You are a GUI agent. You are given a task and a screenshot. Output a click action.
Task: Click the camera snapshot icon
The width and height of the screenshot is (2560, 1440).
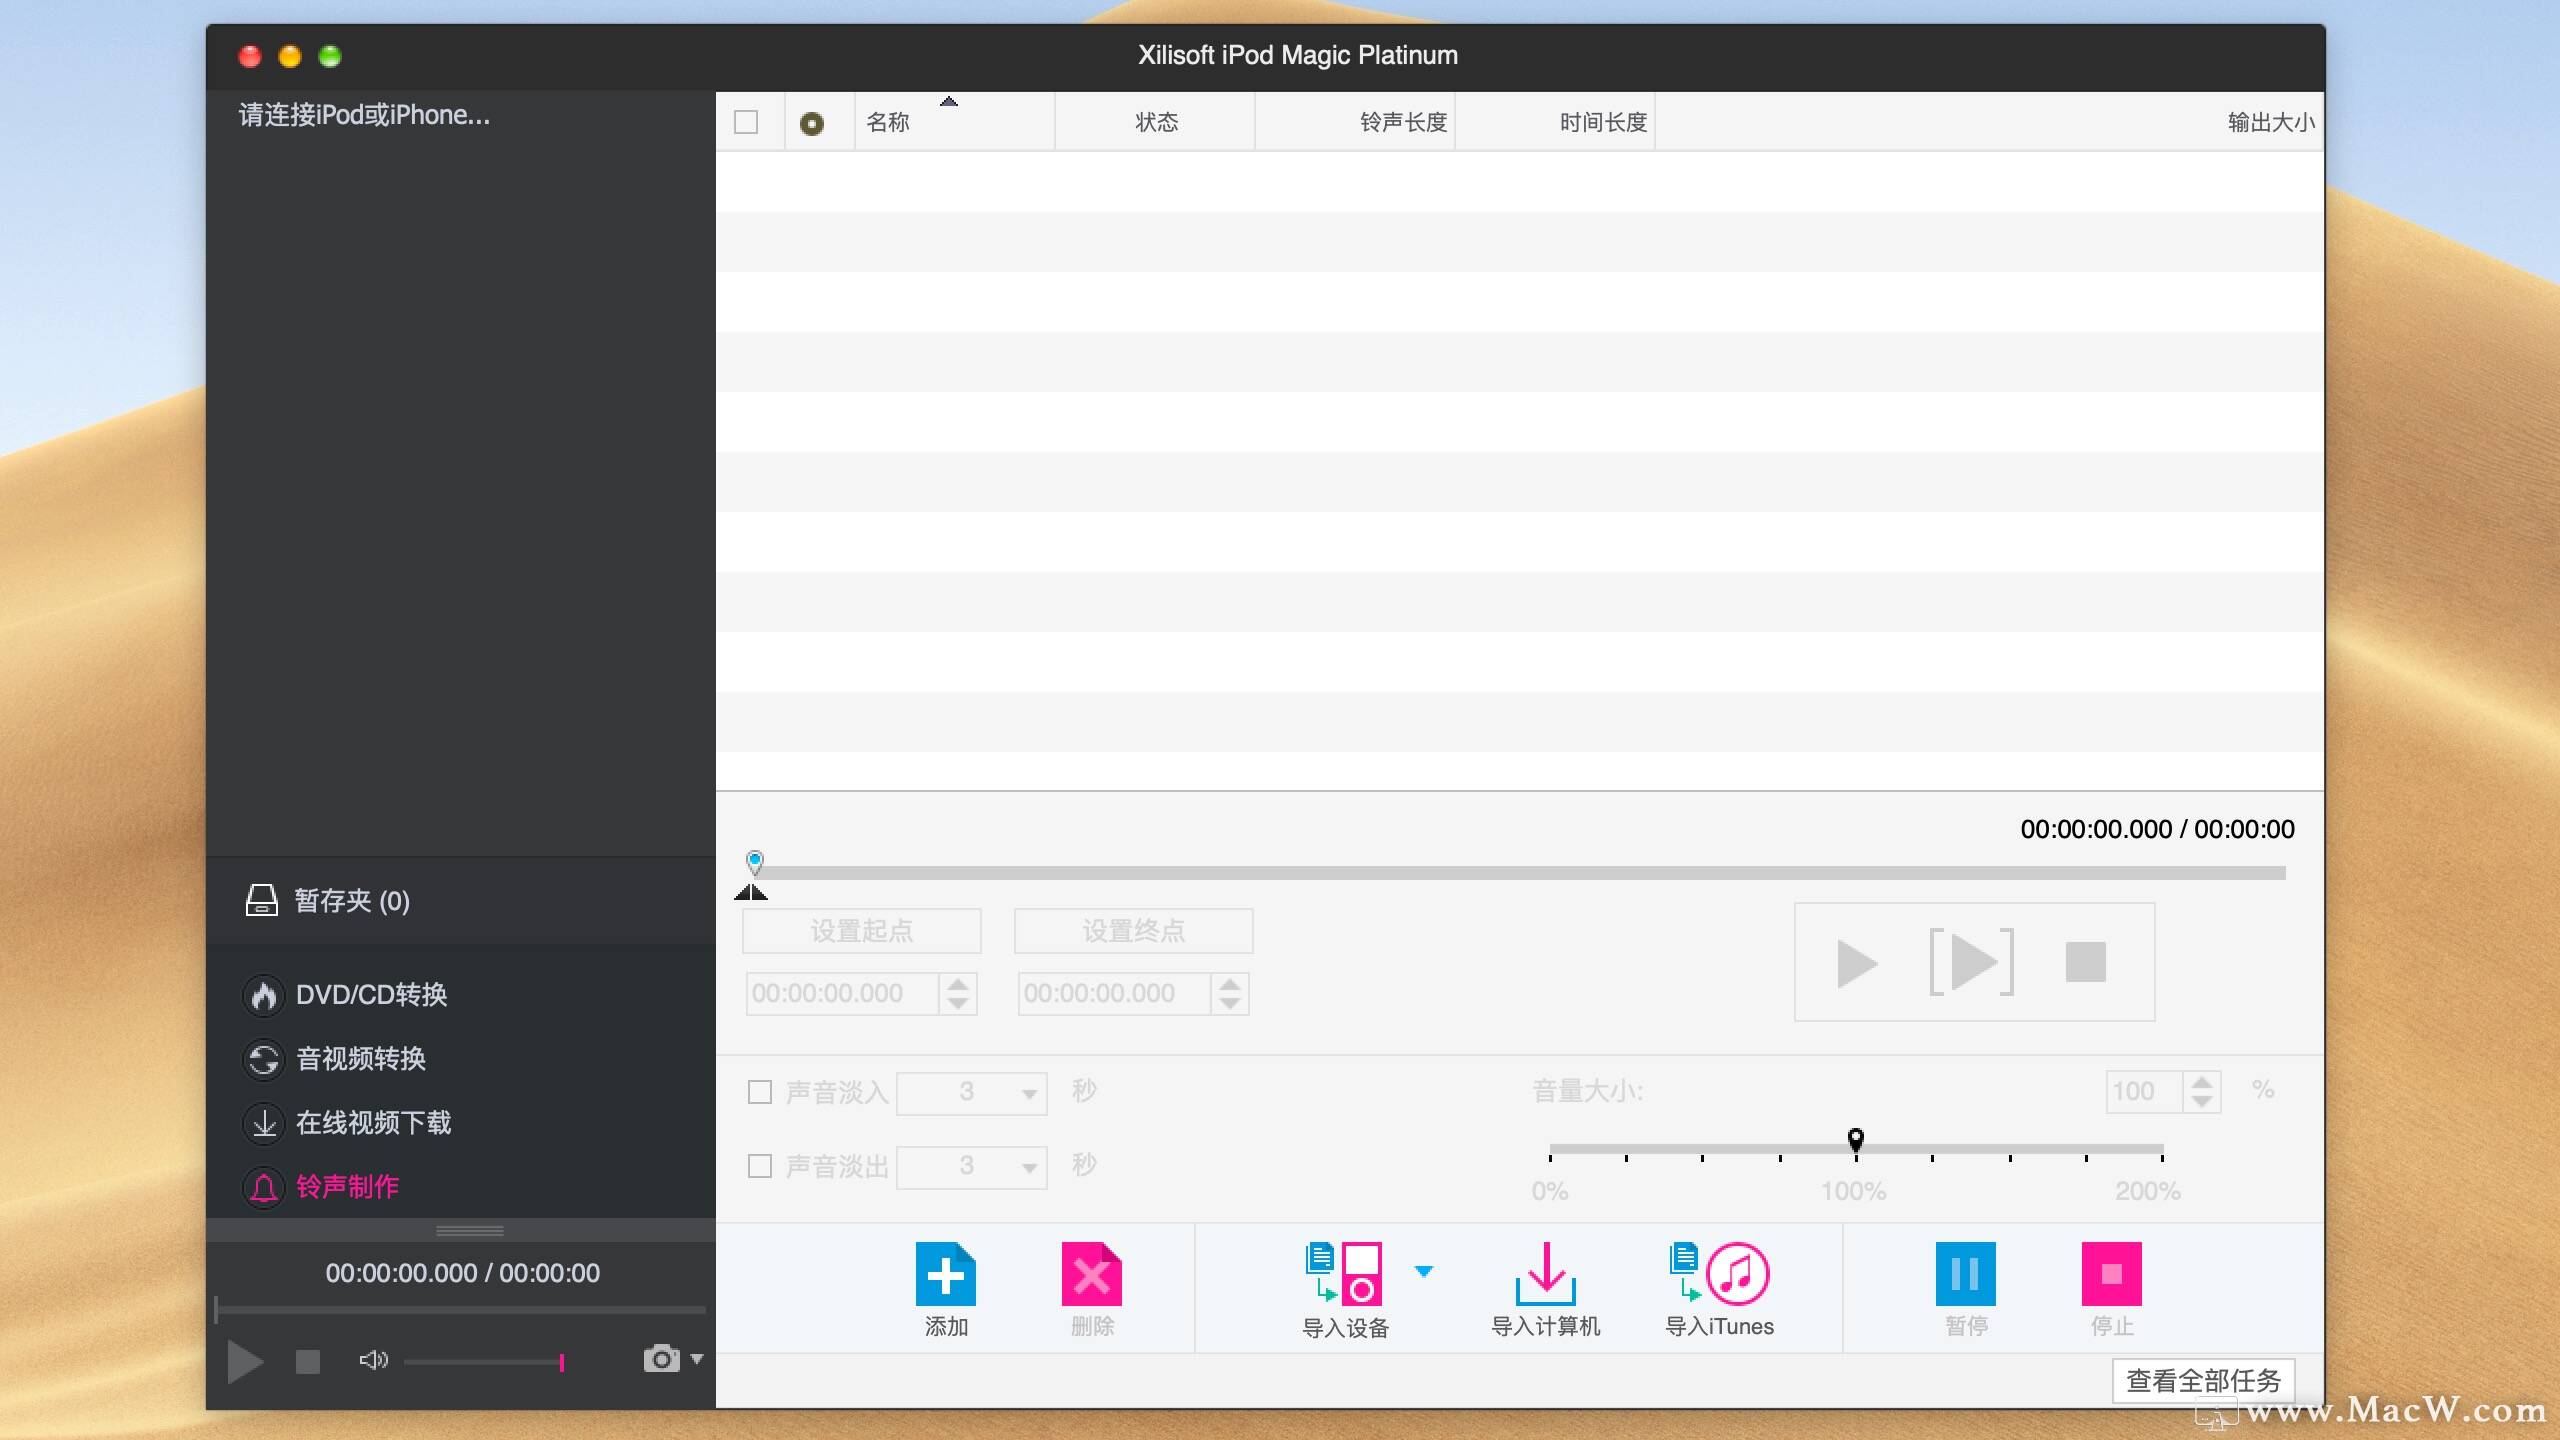pyautogui.click(x=661, y=1359)
